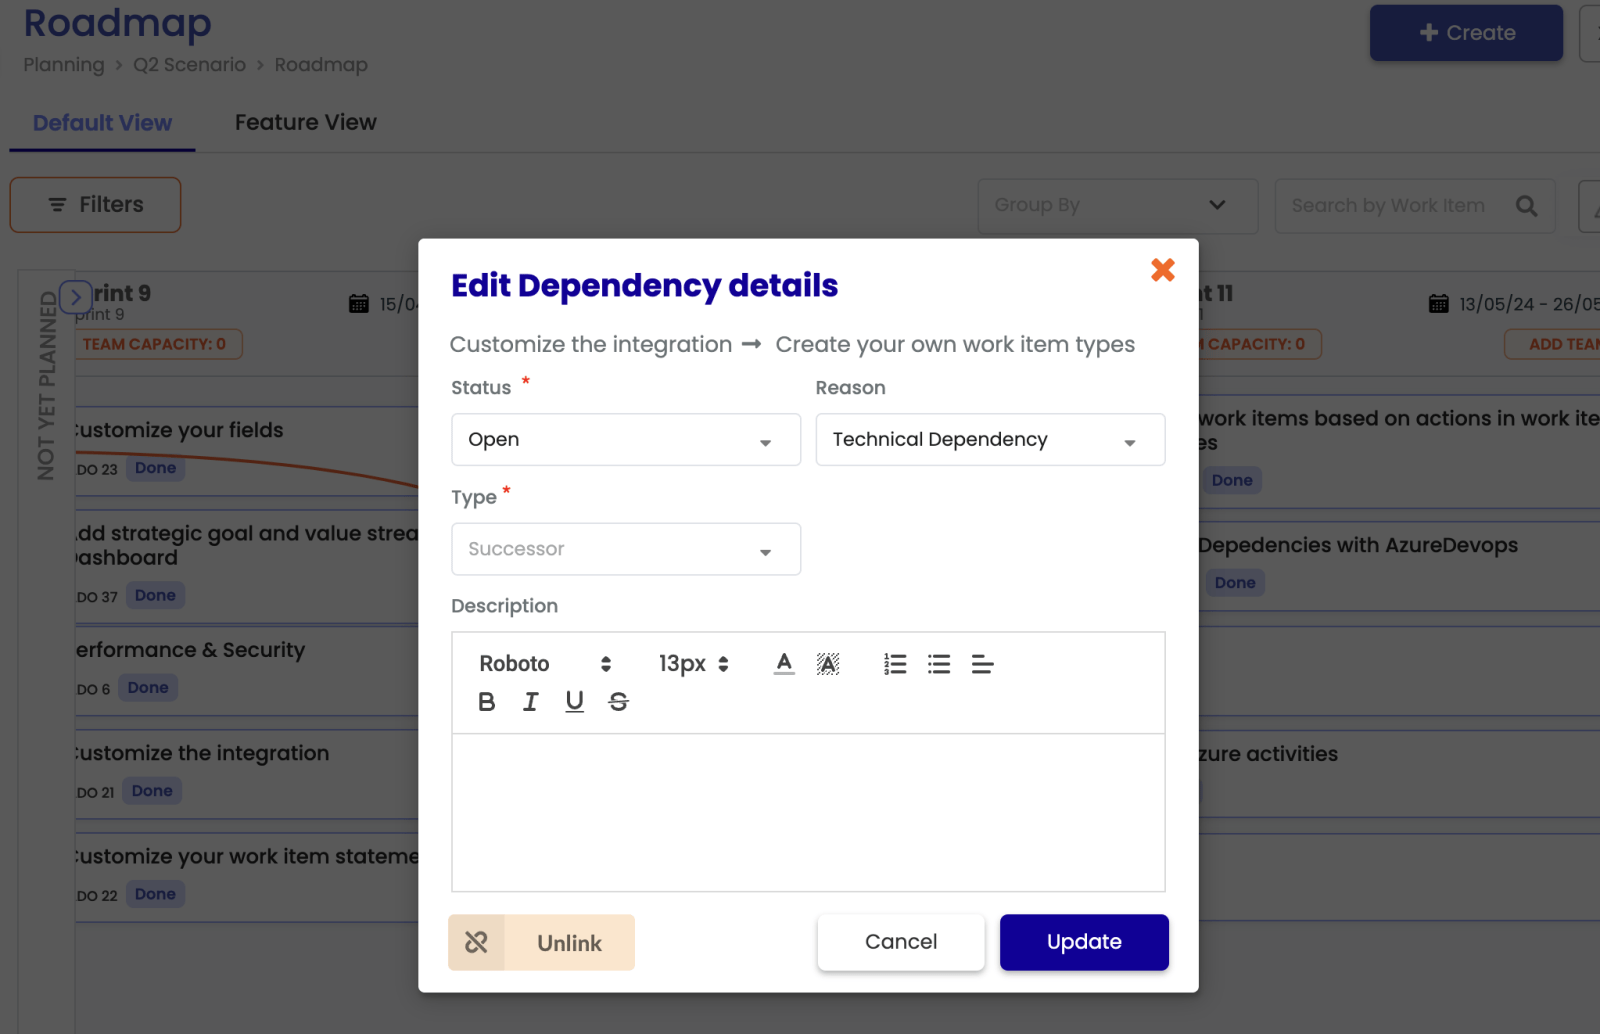Open the font text color picker
The image size is (1600, 1034).
coord(784,664)
